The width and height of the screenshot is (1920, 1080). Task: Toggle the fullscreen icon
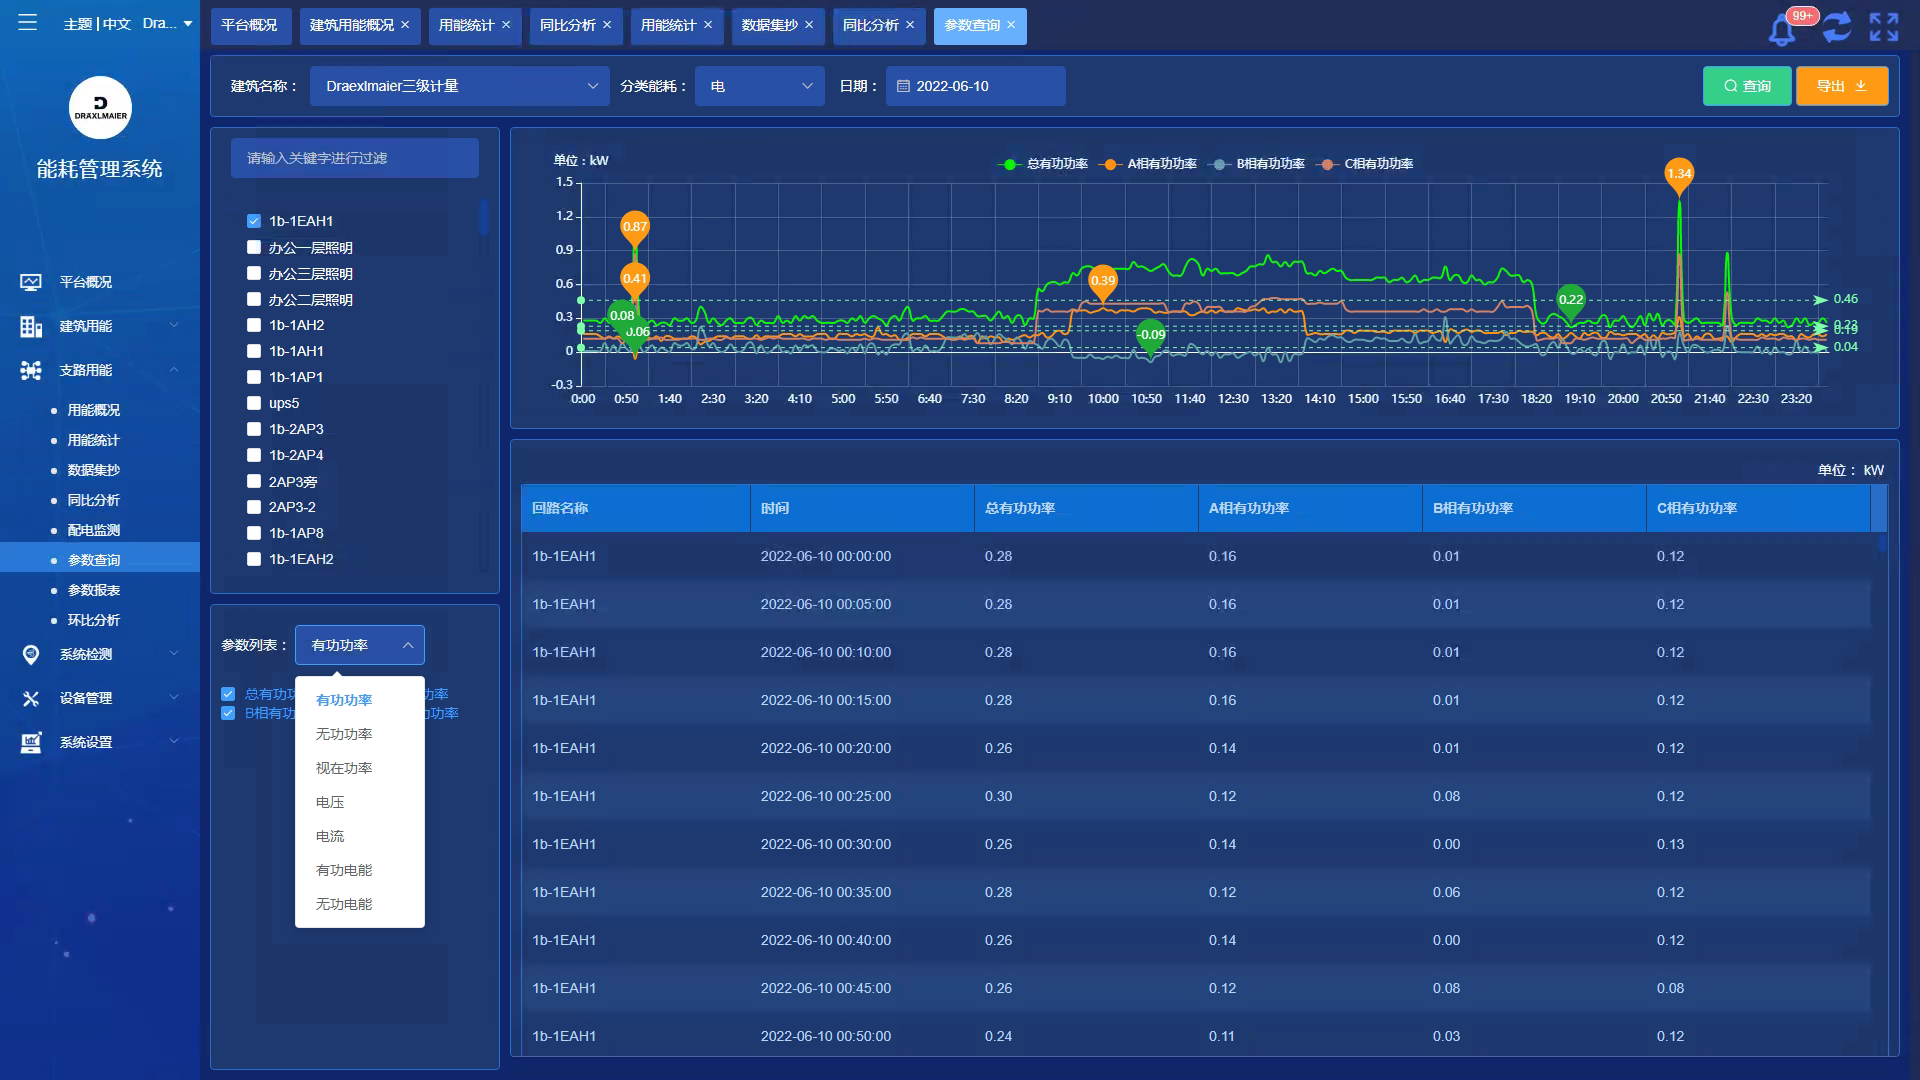pos(1884,27)
